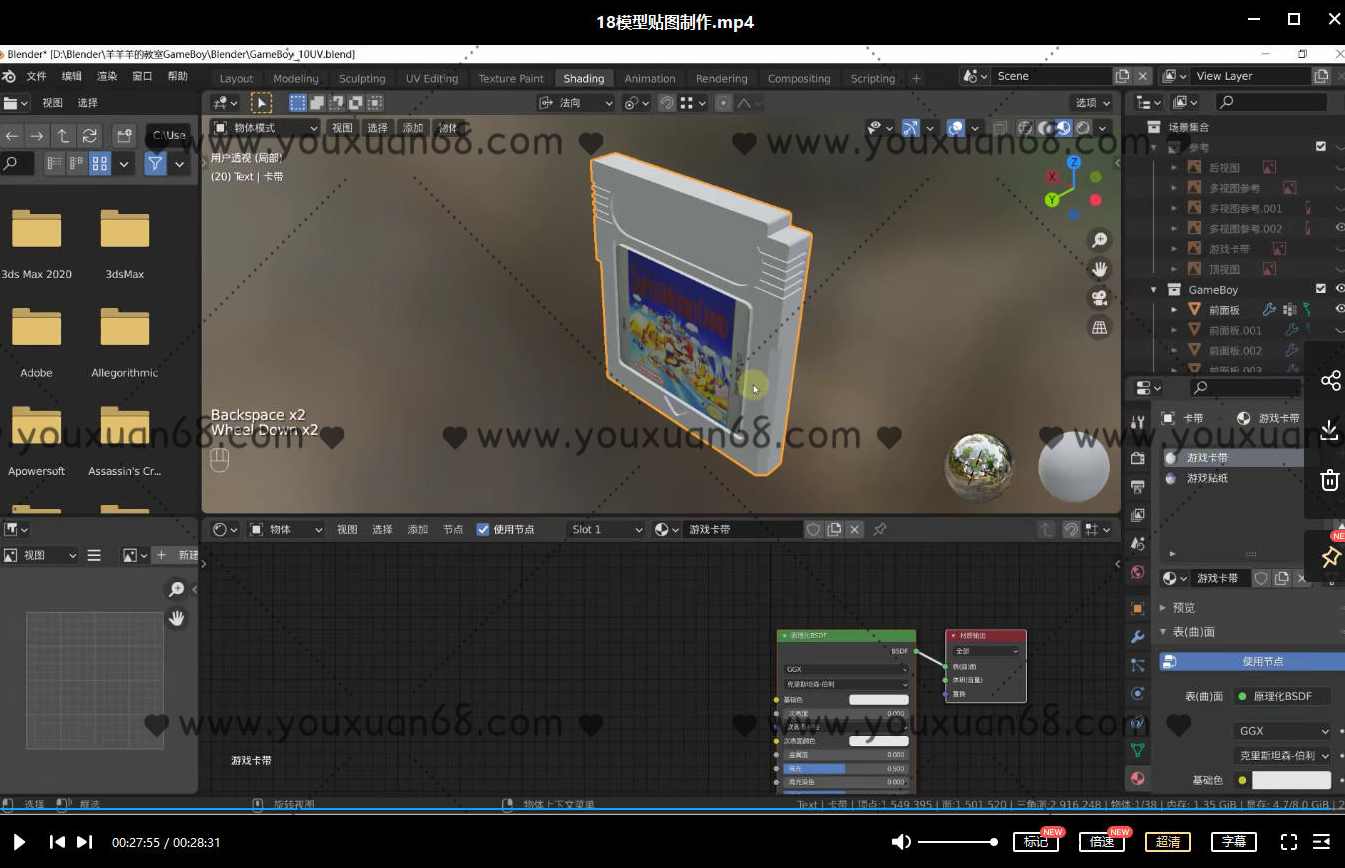1345x868 pixels.
Task: Toggle the GameBoy collection checkbox
Action: [1320, 288]
